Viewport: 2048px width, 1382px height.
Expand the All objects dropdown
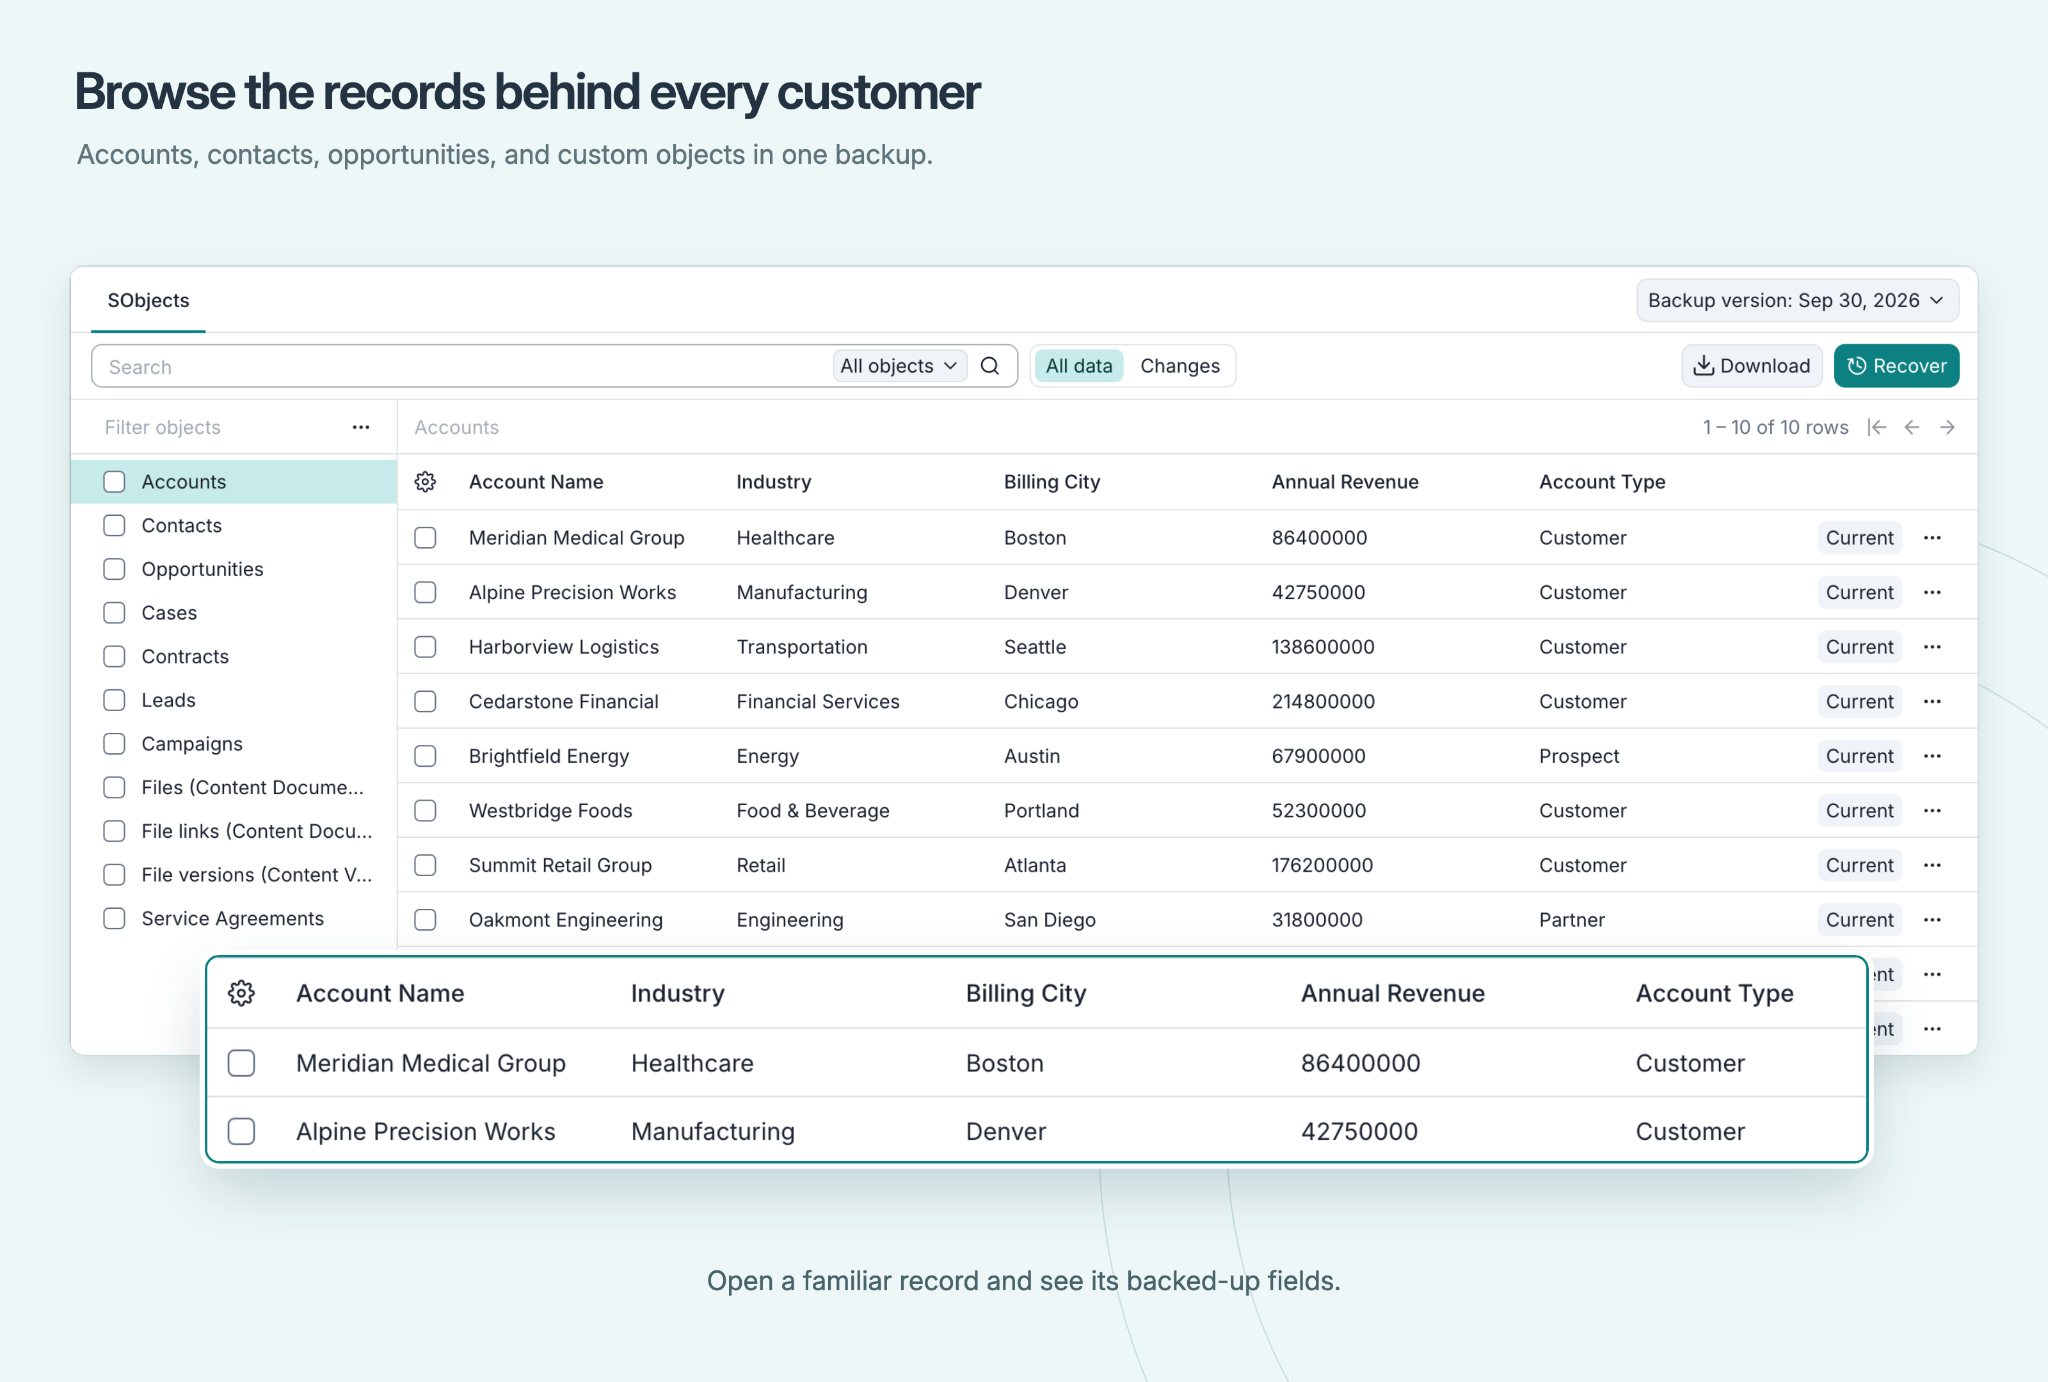[899, 366]
